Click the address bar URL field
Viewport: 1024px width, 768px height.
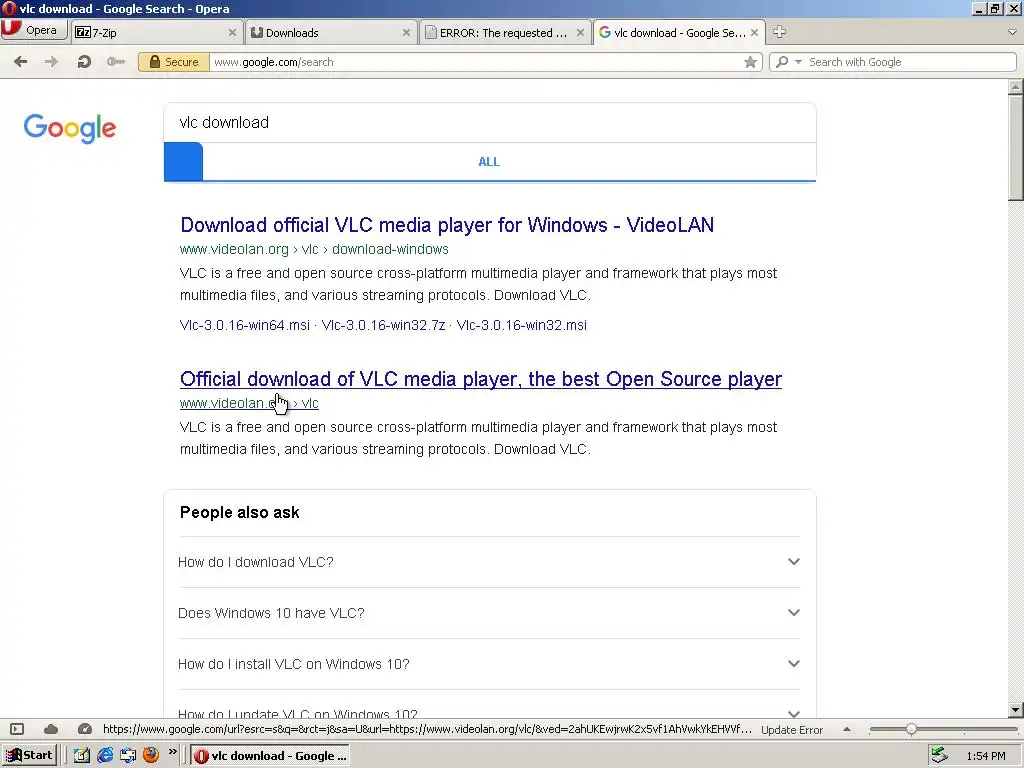[477, 62]
